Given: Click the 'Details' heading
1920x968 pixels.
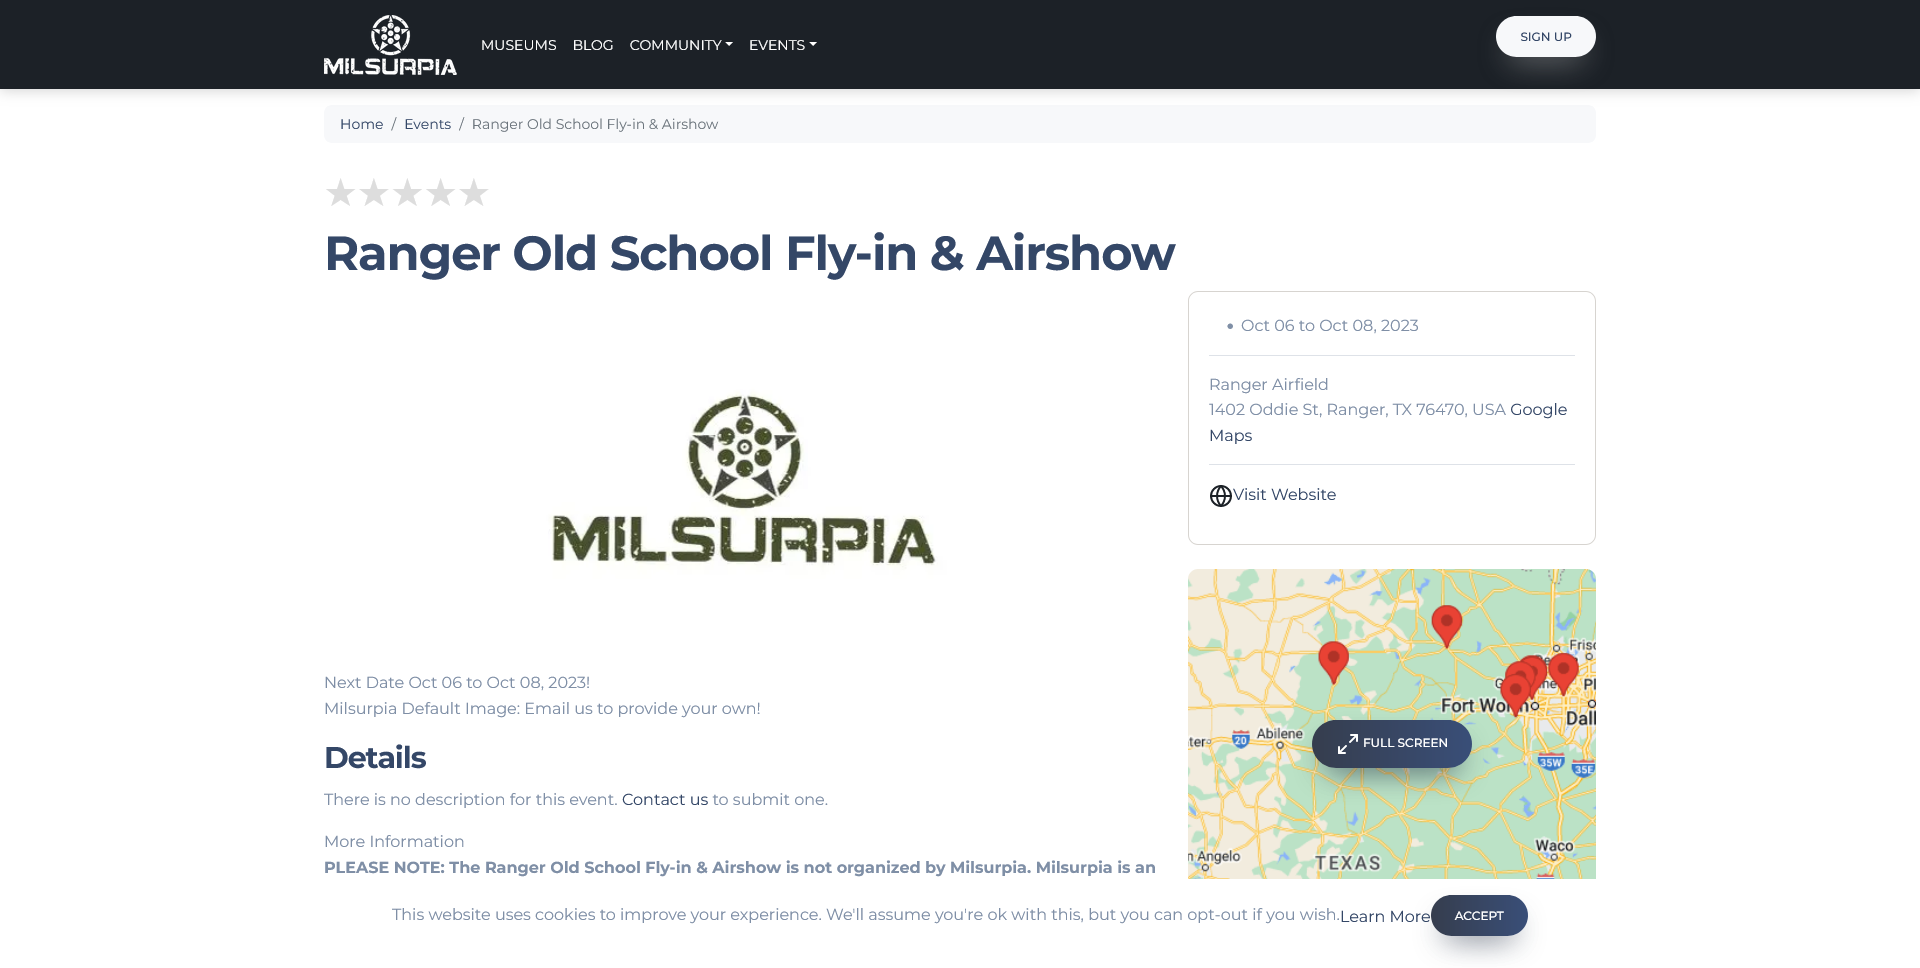Looking at the screenshot, I should 375,758.
